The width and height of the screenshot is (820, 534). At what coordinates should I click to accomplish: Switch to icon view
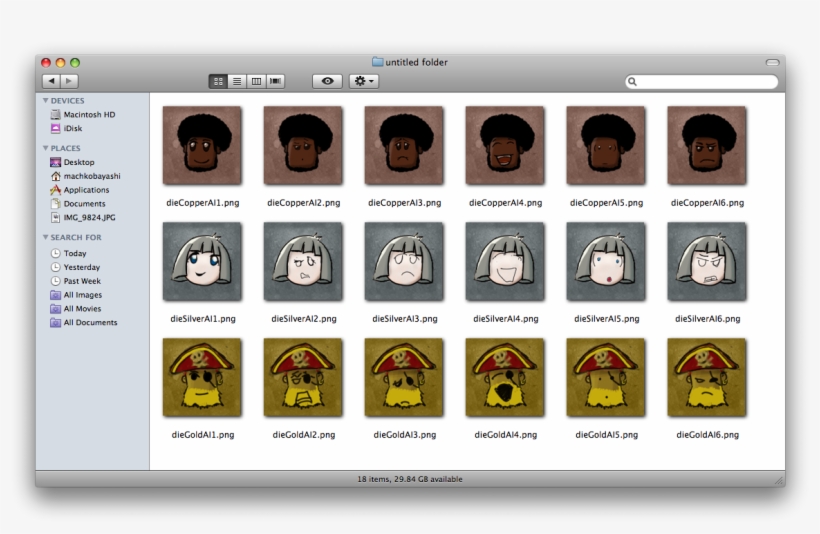point(218,81)
